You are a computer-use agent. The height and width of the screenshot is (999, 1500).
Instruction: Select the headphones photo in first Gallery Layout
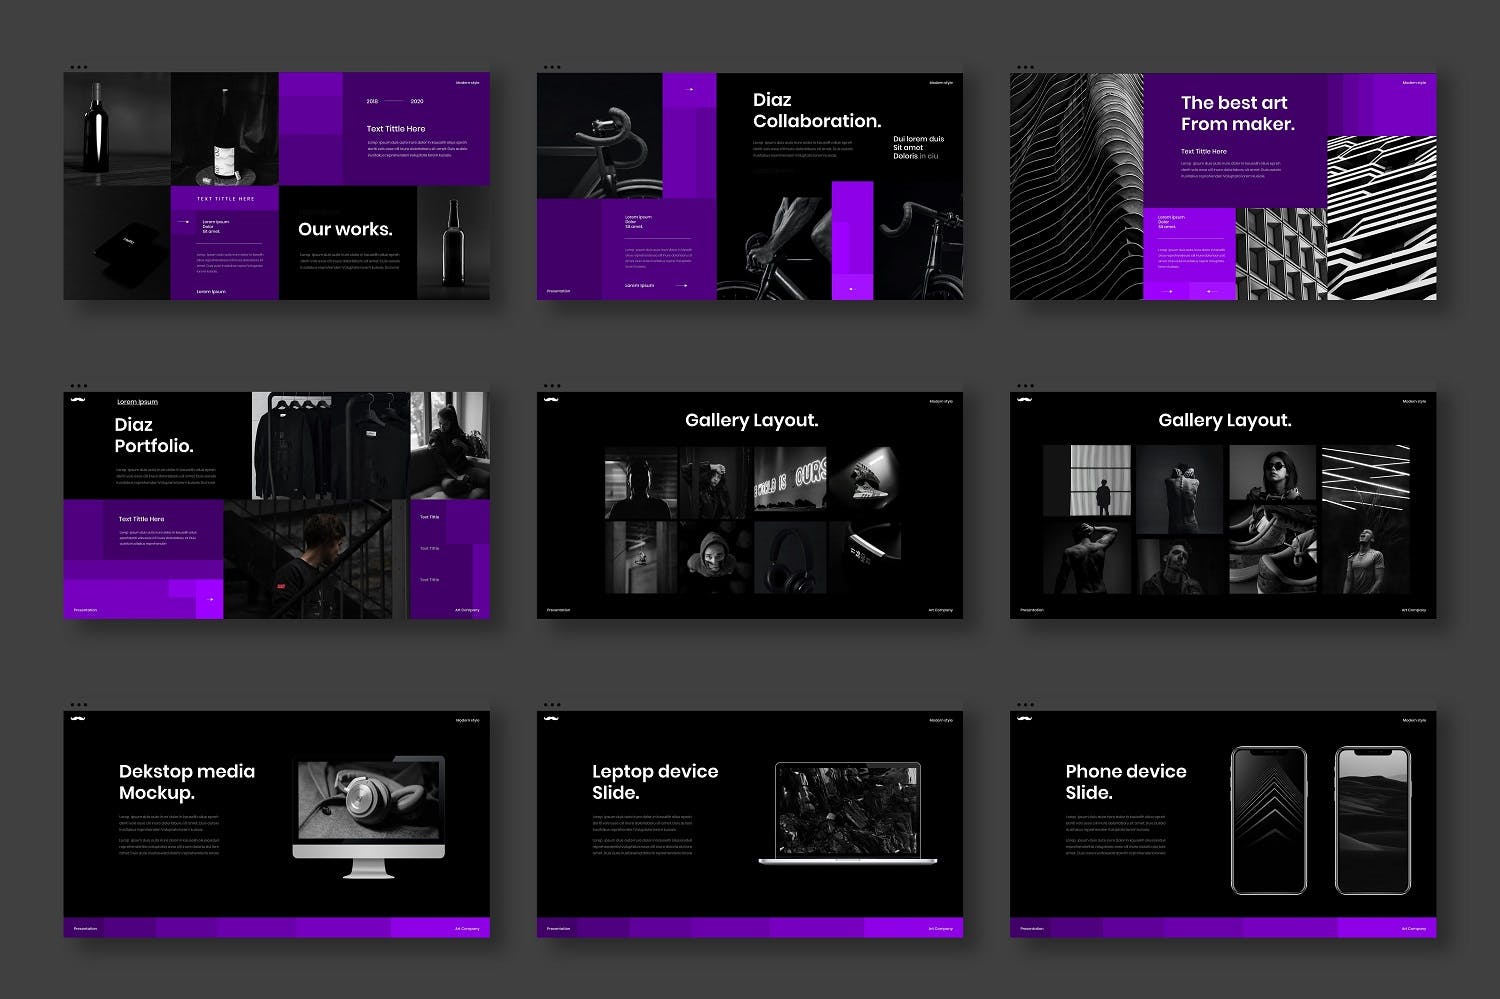[x=790, y=558]
